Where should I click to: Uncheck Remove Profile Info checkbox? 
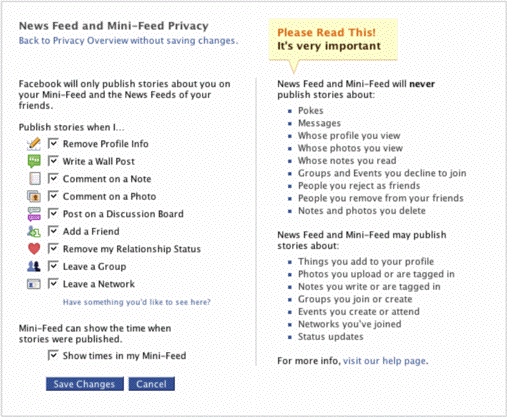point(53,143)
